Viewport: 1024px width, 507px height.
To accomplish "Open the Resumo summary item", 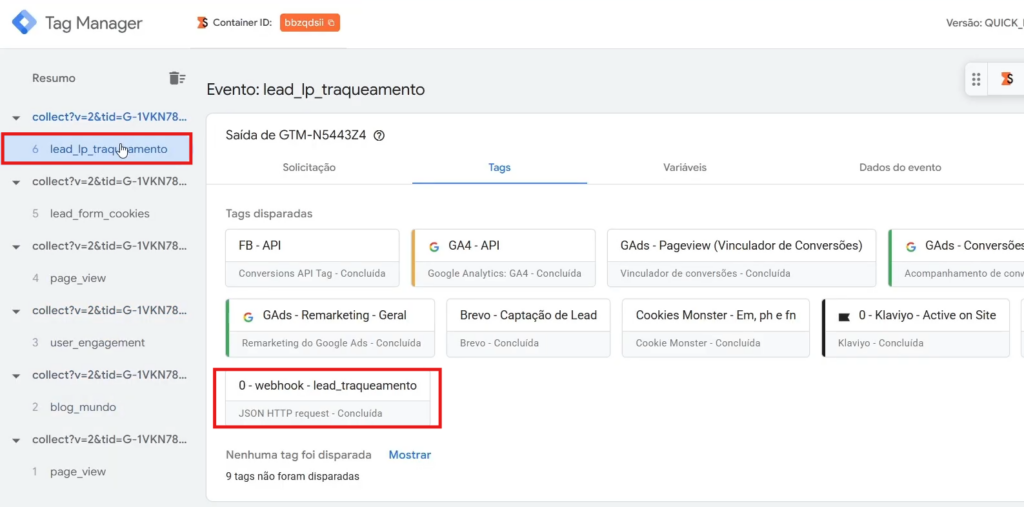I will (x=54, y=78).
